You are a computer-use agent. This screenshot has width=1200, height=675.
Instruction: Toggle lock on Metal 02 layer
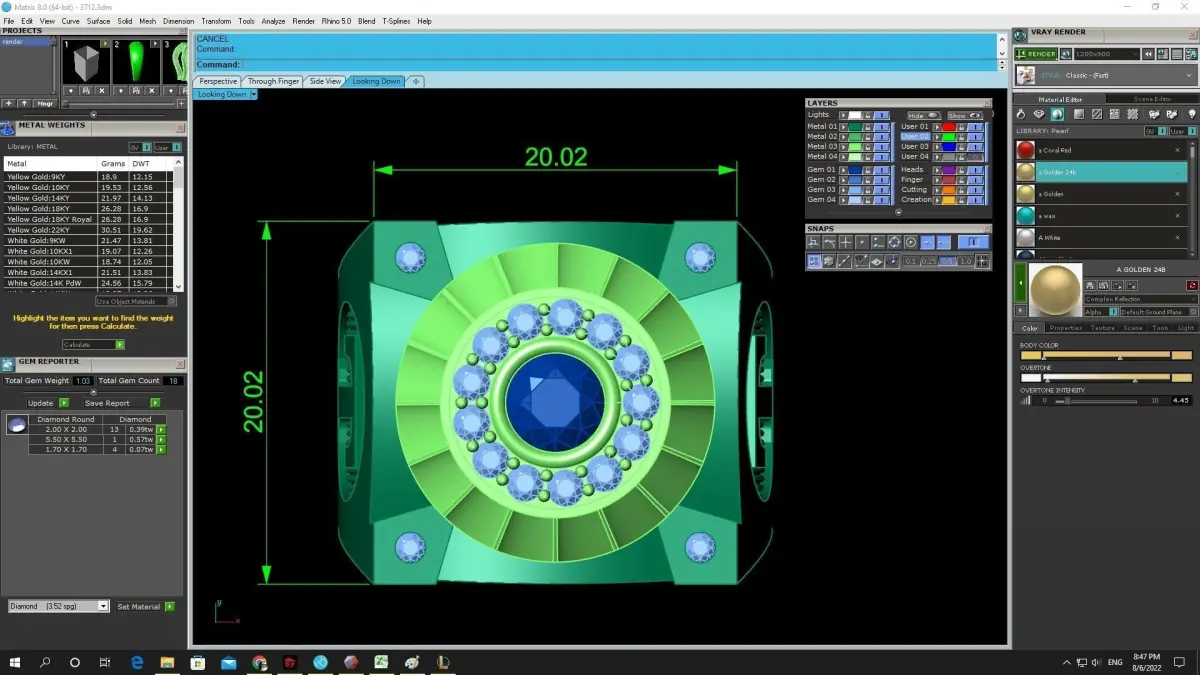868,137
